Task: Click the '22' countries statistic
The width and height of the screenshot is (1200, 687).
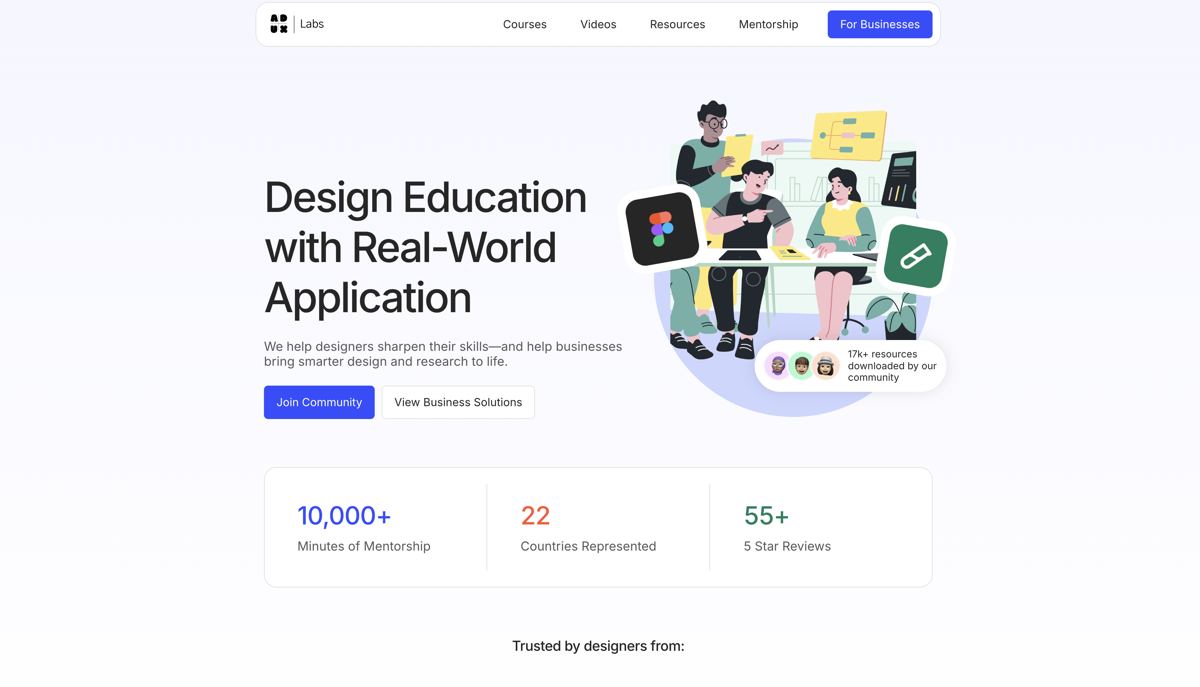Action: click(535, 515)
